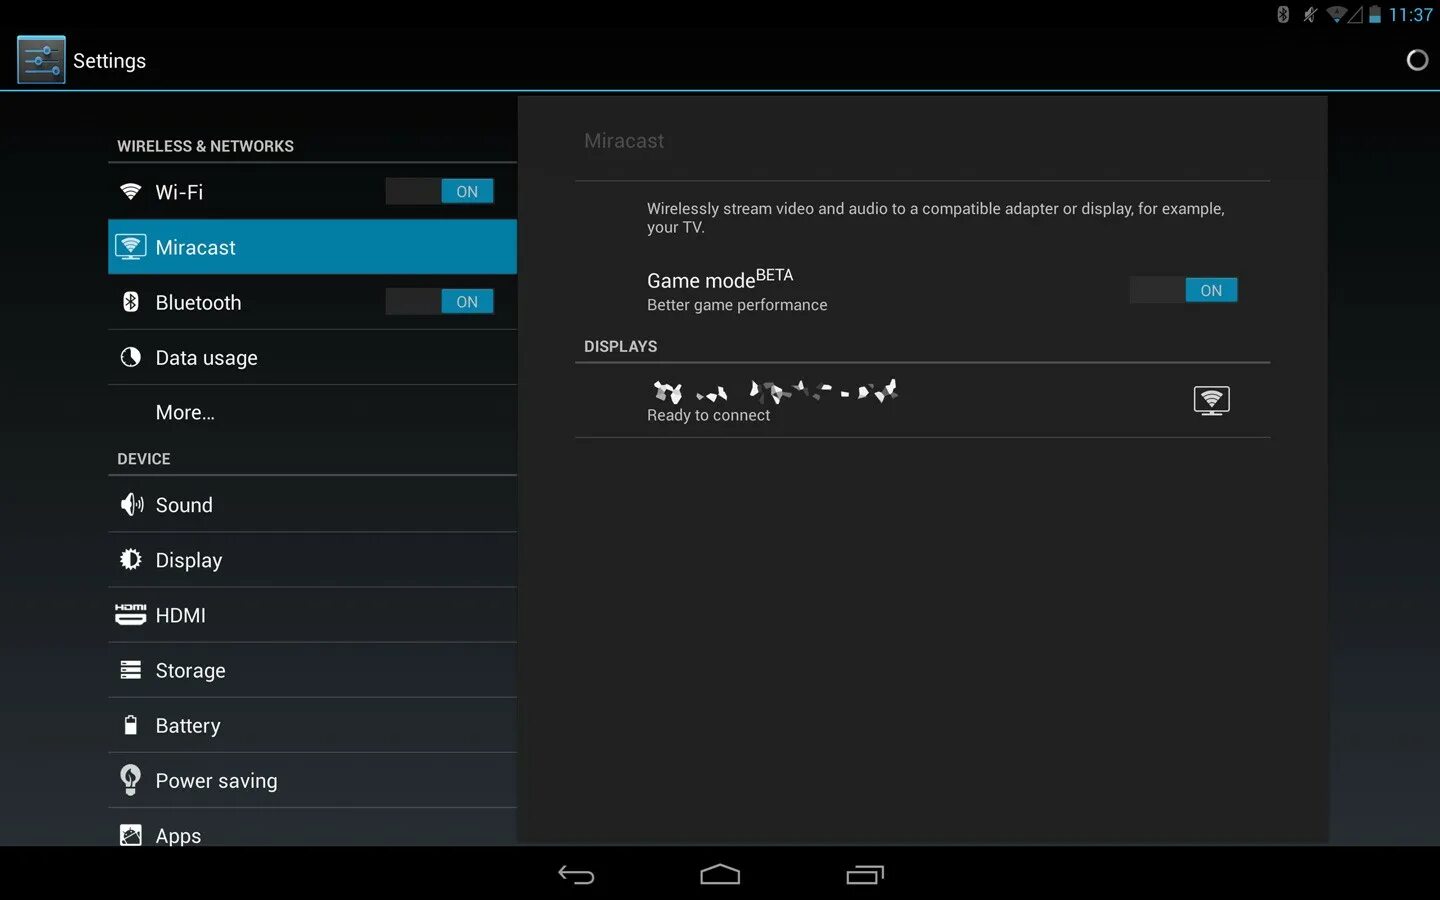Click the 11:37 clock in status bar
Image resolution: width=1440 pixels, height=900 pixels.
pyautogui.click(x=1410, y=14)
